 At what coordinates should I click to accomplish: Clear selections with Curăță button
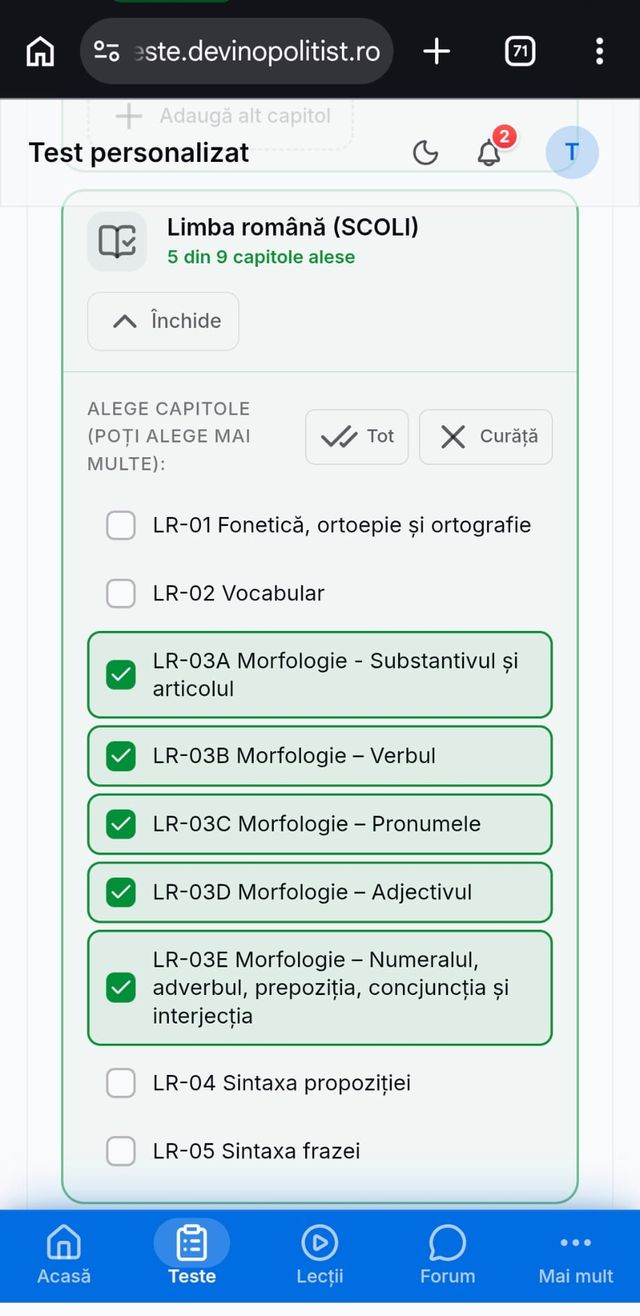[x=486, y=437]
